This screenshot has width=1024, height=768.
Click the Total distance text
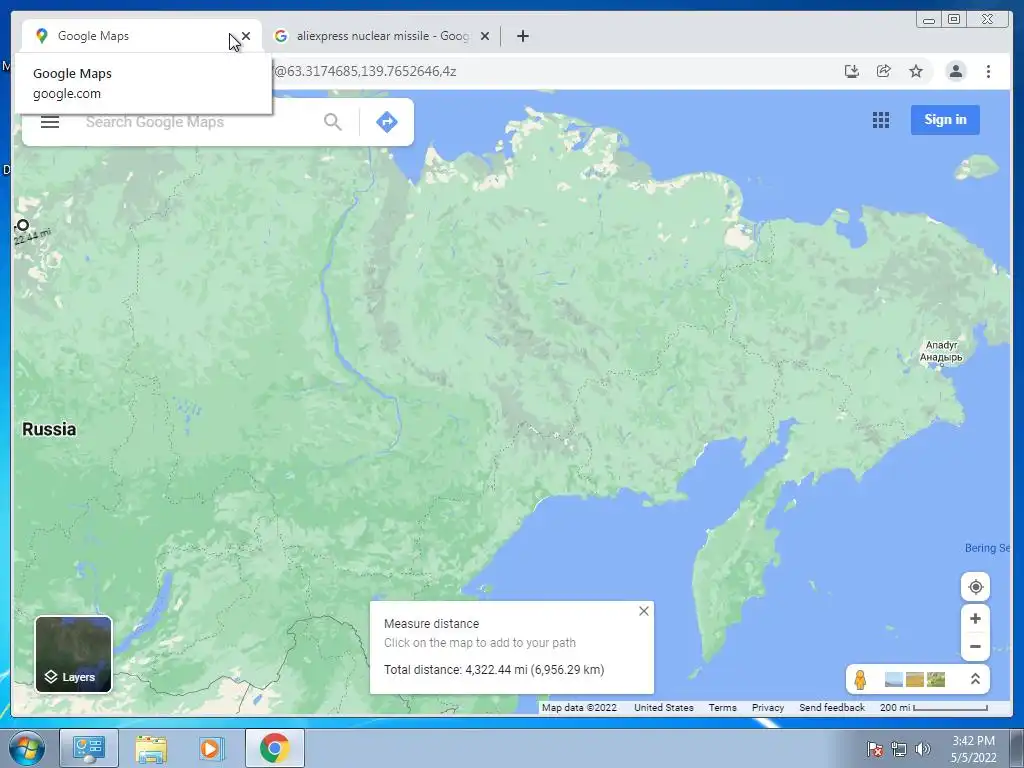pyautogui.click(x=494, y=669)
